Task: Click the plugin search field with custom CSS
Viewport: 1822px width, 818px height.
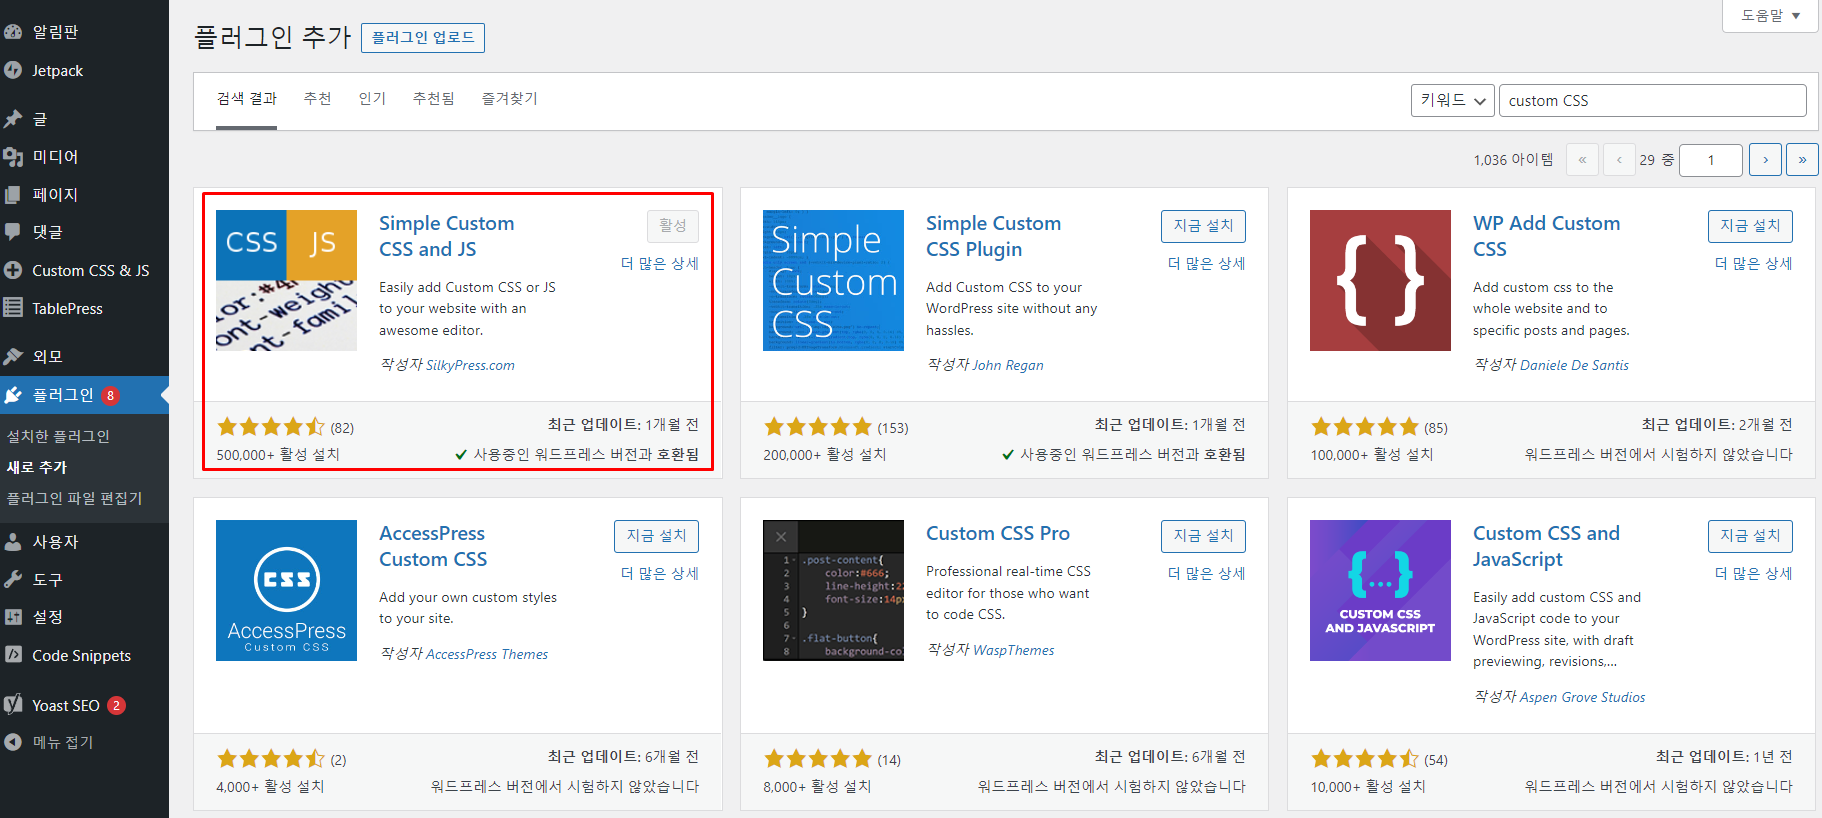Action: (1652, 100)
